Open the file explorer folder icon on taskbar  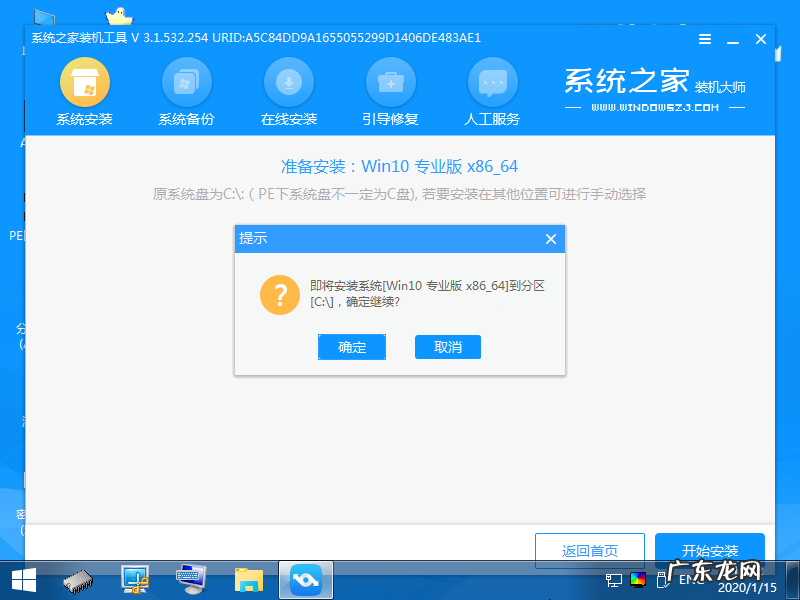tap(248, 580)
